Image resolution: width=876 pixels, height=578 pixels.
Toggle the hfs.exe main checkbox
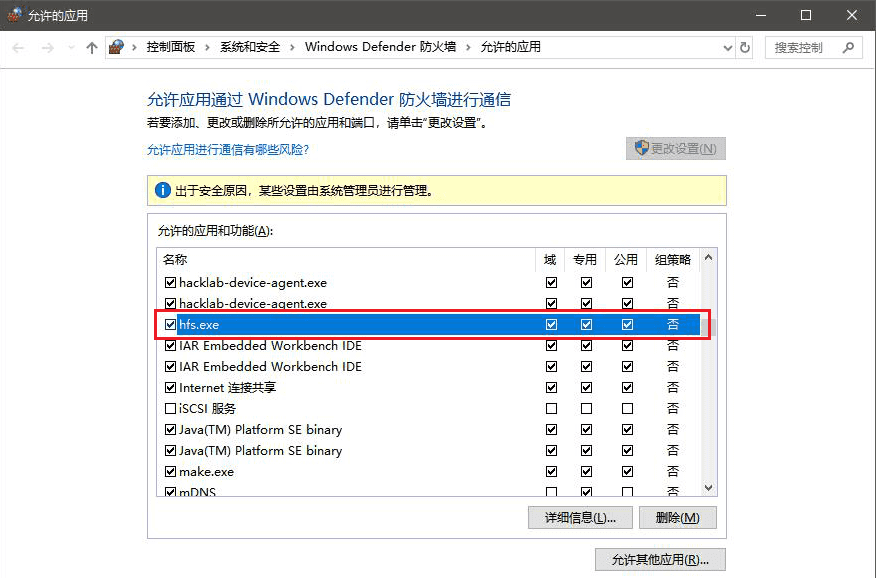pos(170,324)
